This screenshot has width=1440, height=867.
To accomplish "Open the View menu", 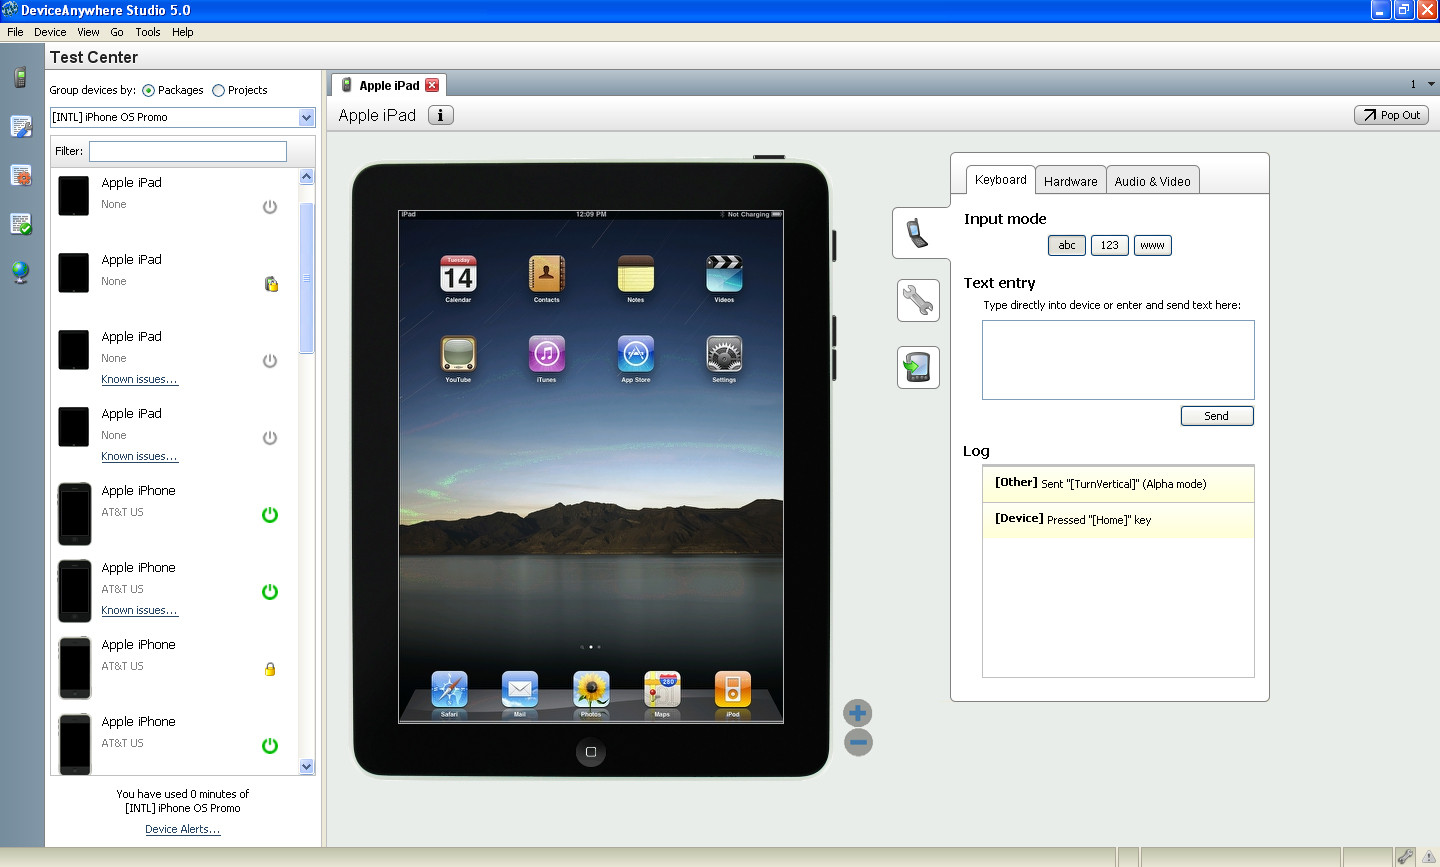I will (x=88, y=32).
